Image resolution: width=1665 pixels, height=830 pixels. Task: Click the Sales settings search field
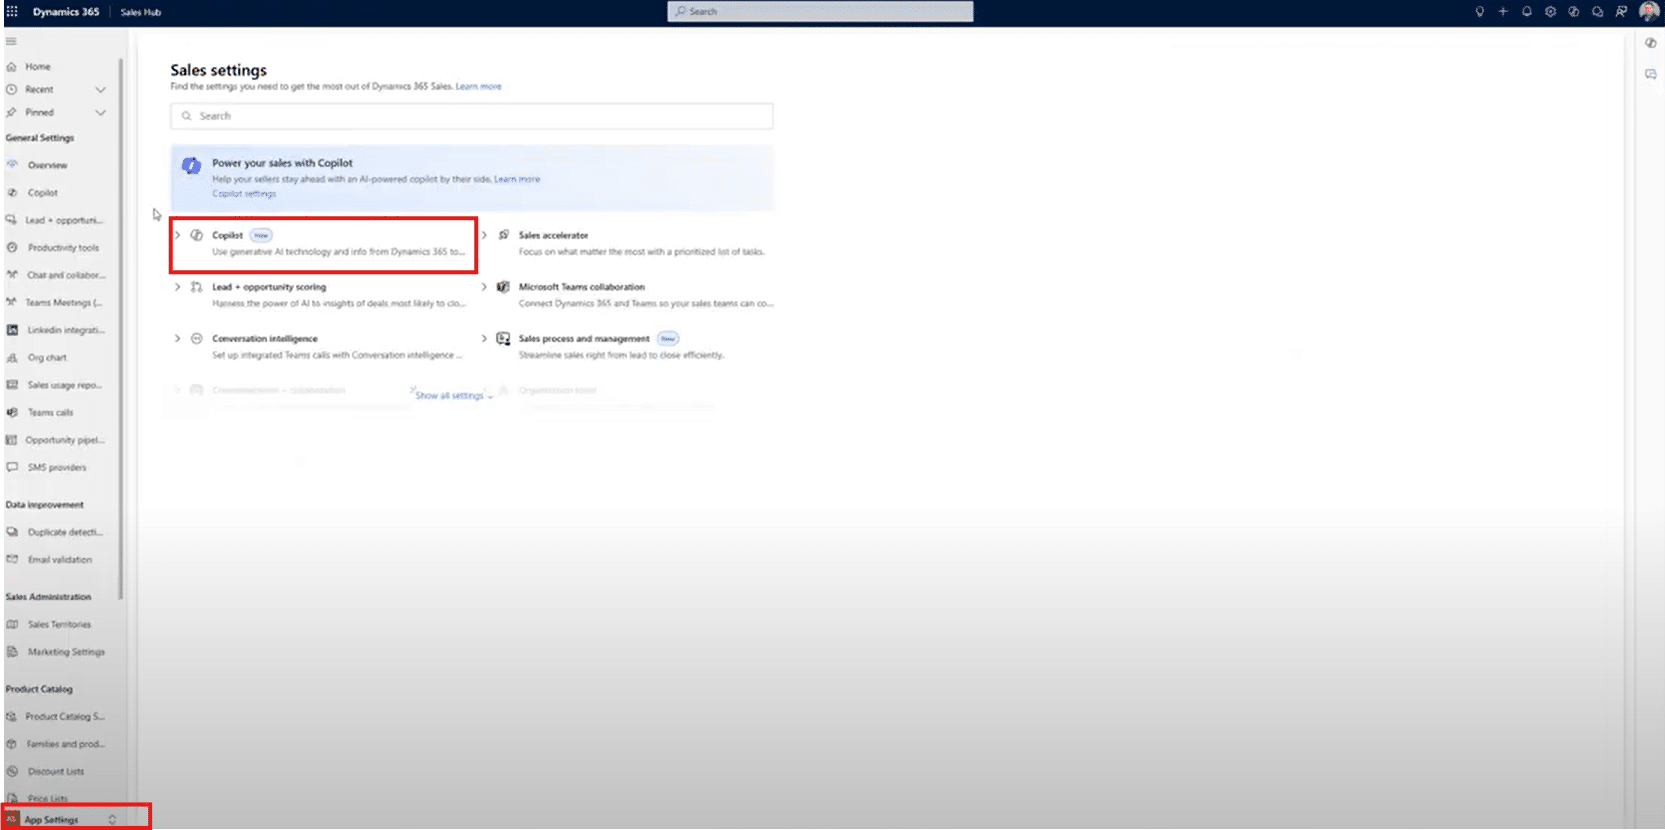pyautogui.click(x=471, y=116)
